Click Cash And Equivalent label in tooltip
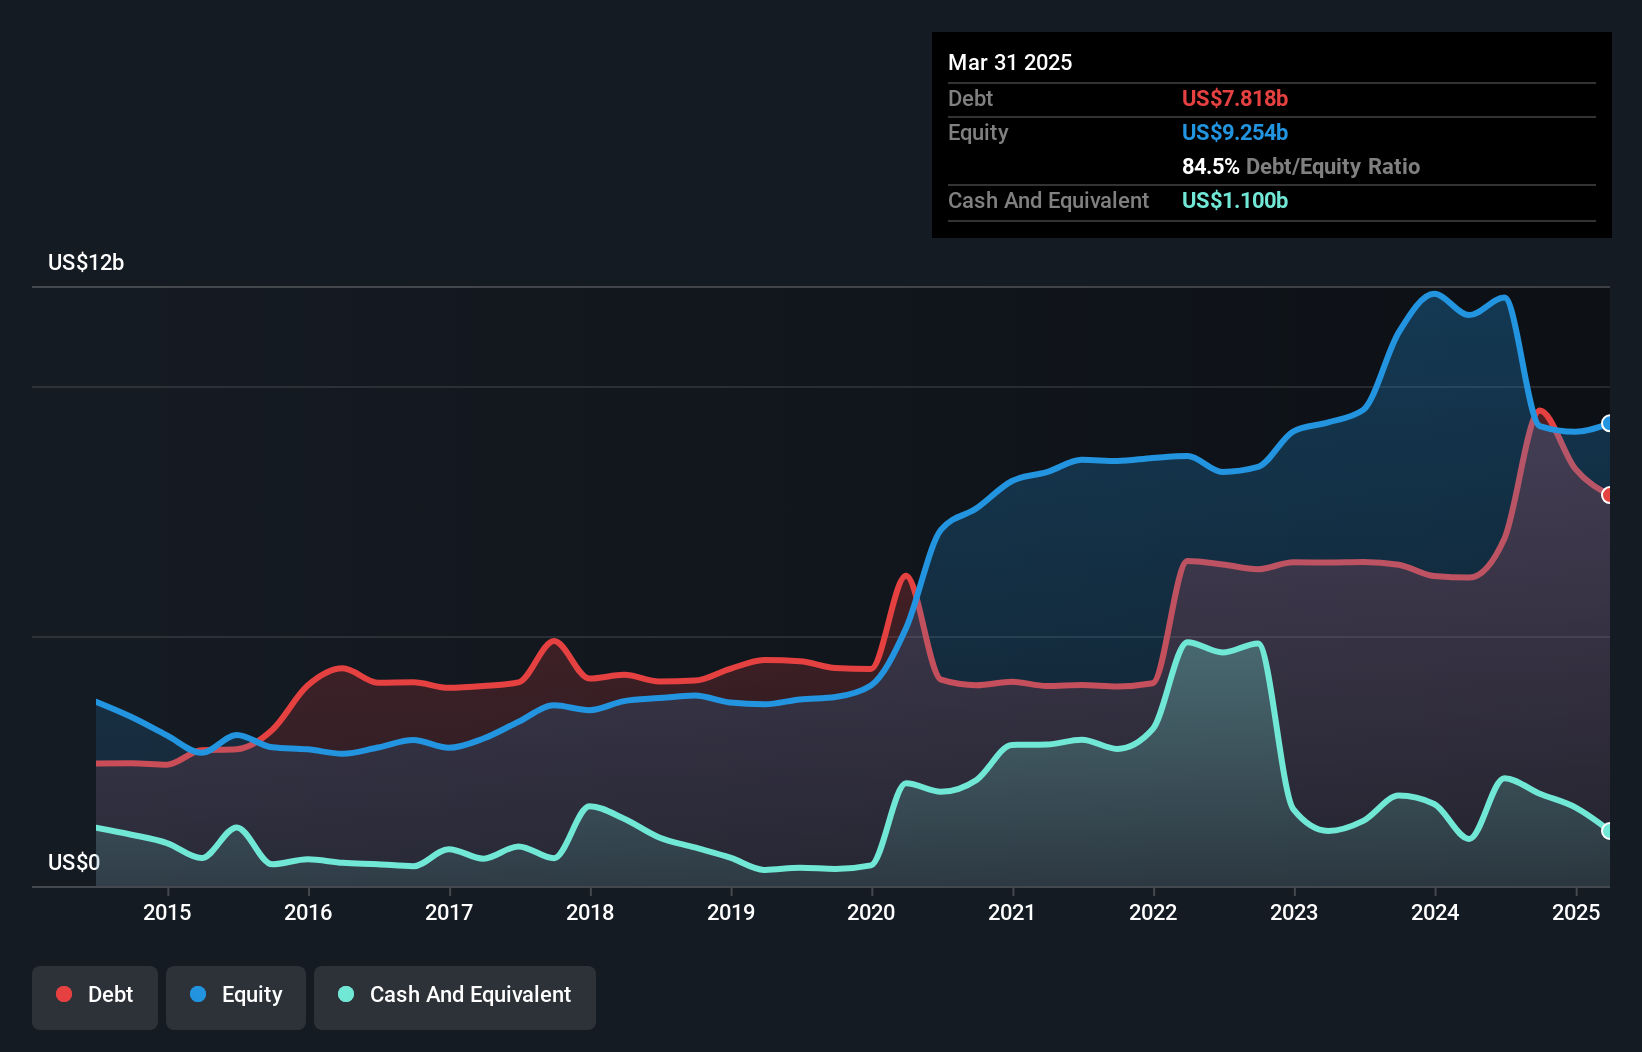1642x1052 pixels. coord(1049,200)
